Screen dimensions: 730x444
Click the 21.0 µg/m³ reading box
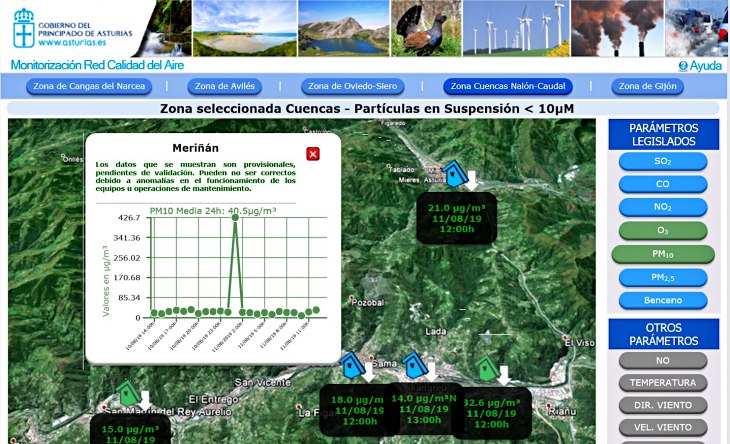[456, 218]
